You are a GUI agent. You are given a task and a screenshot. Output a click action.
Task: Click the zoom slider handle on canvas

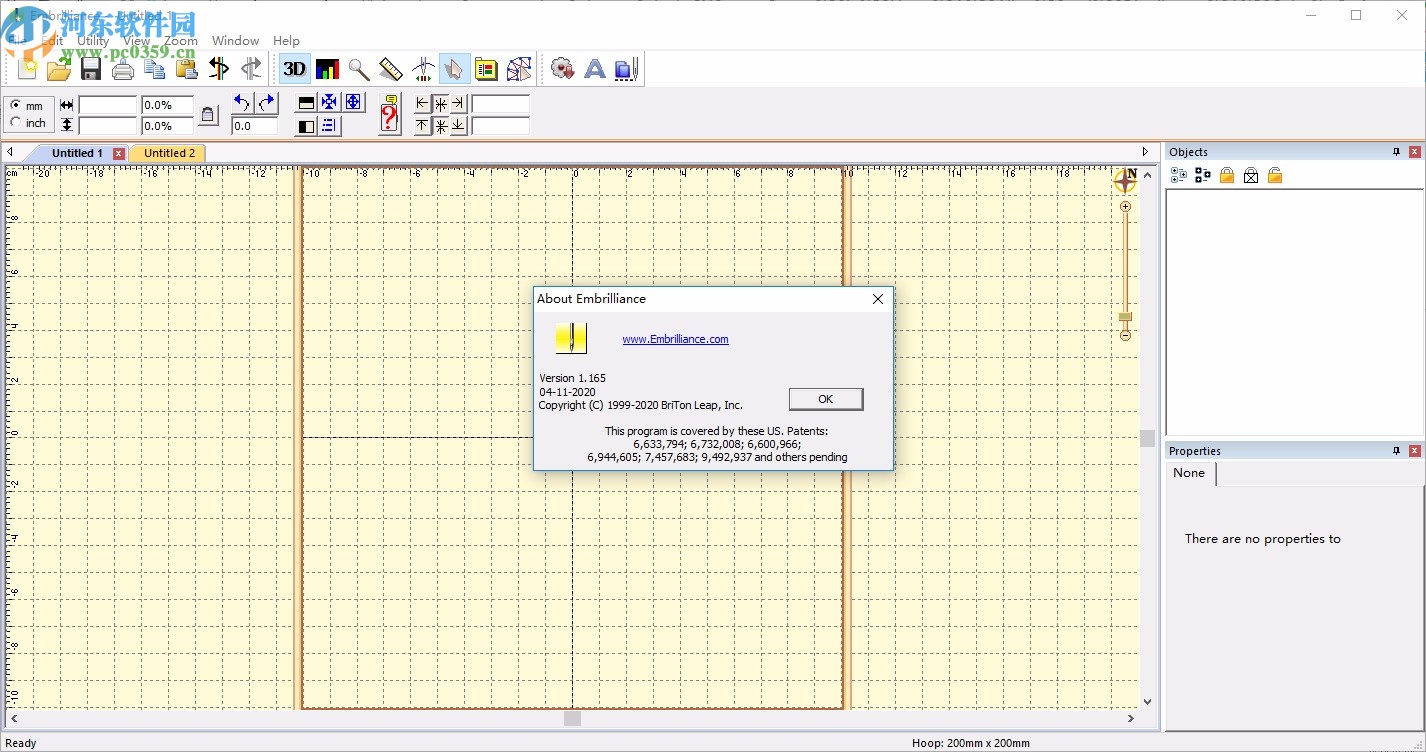coord(1125,317)
